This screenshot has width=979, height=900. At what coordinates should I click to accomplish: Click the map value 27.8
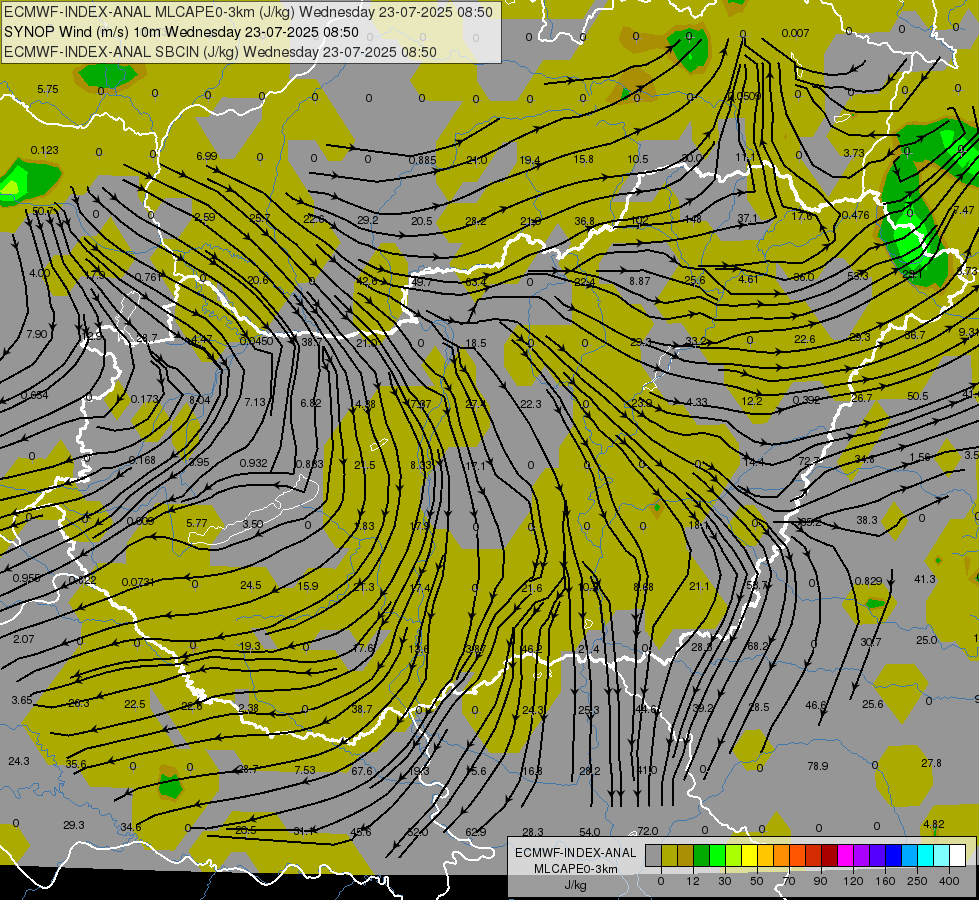[x=931, y=763]
